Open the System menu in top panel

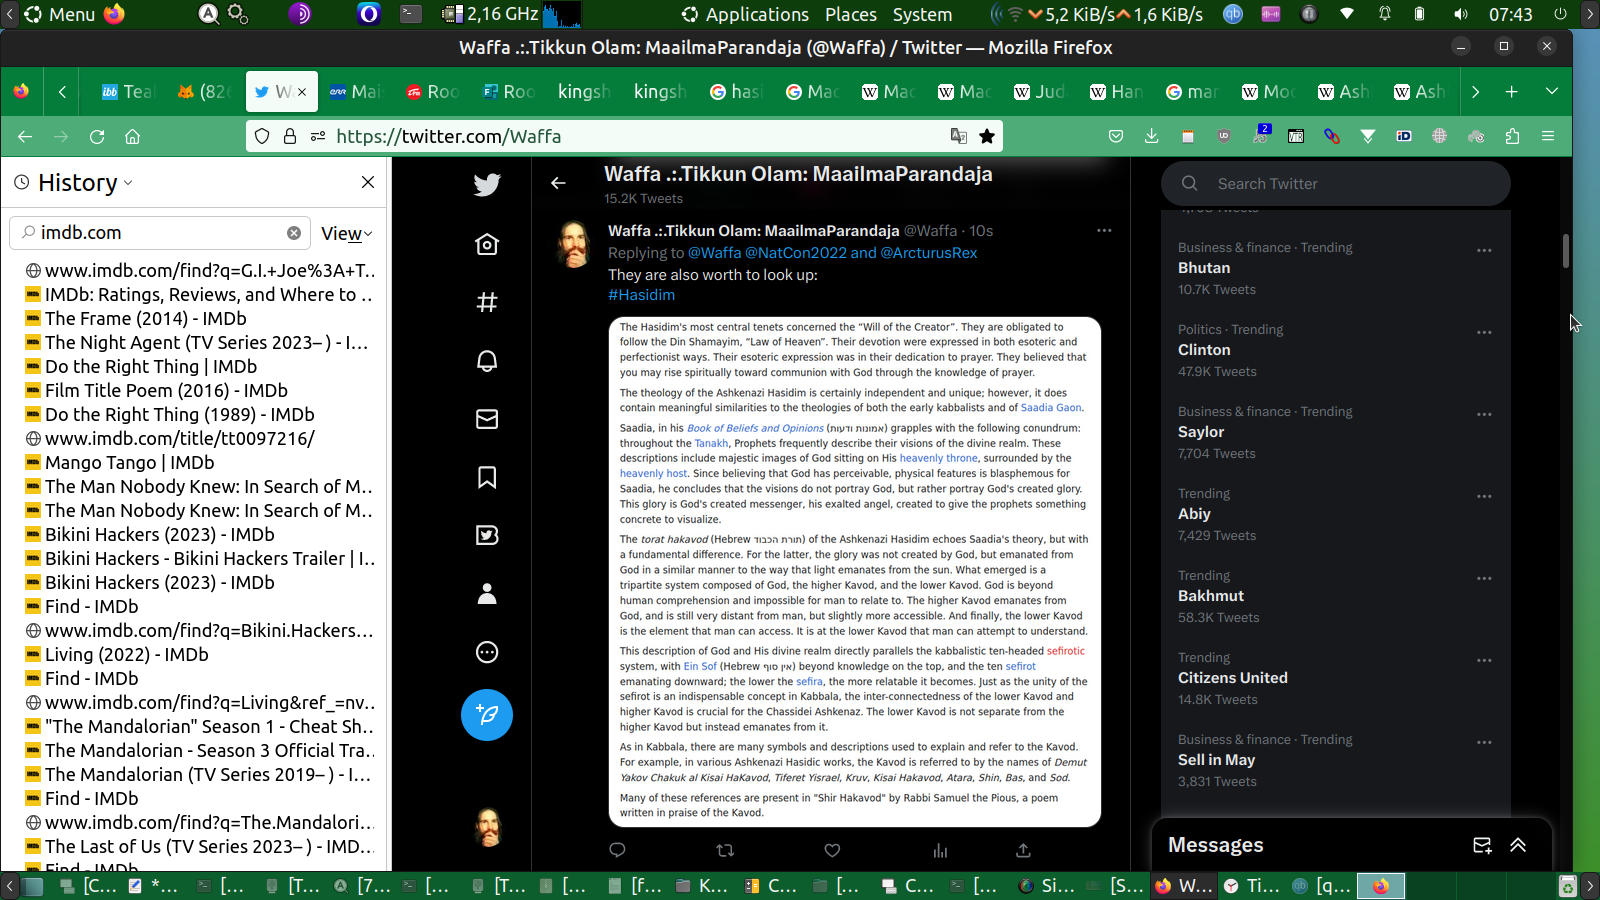(922, 15)
